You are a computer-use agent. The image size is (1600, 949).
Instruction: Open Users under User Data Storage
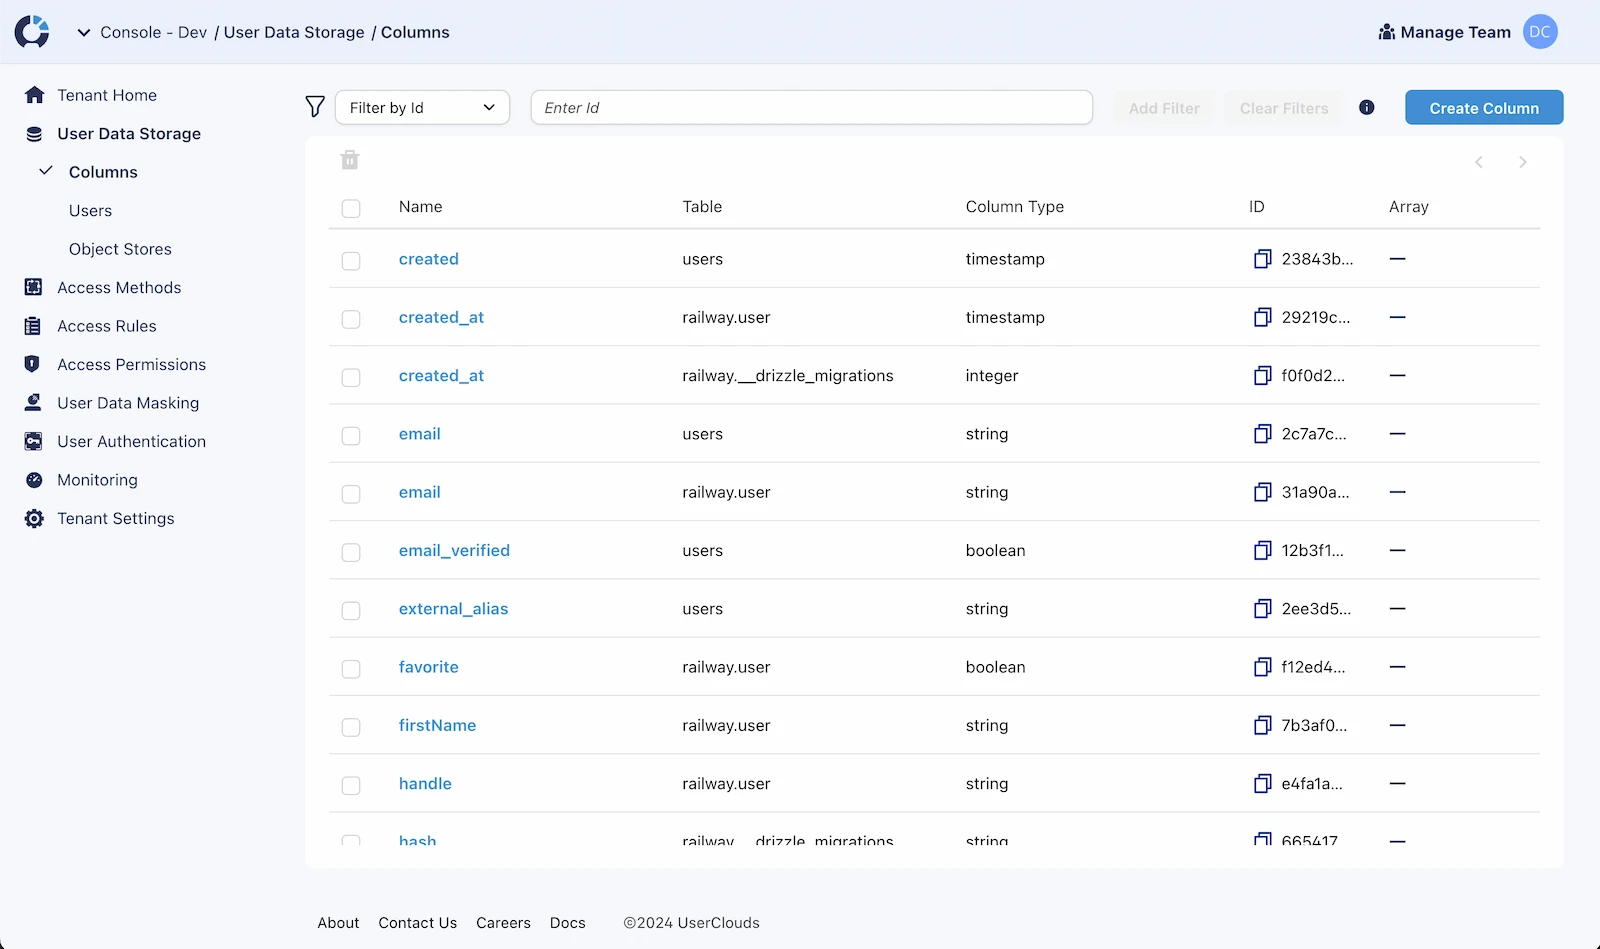point(90,211)
